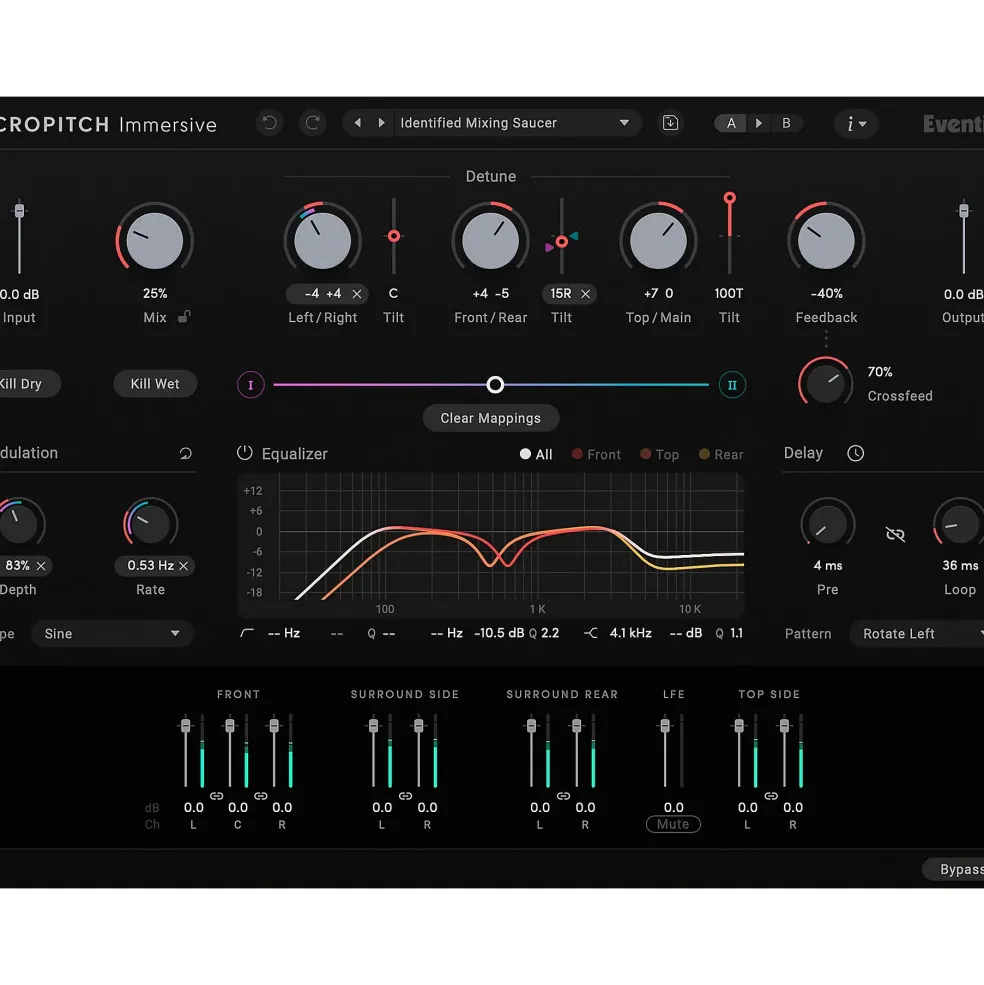Click the Front/Rear detune knob
Viewport: 984px width, 985px height.
pos(491,241)
